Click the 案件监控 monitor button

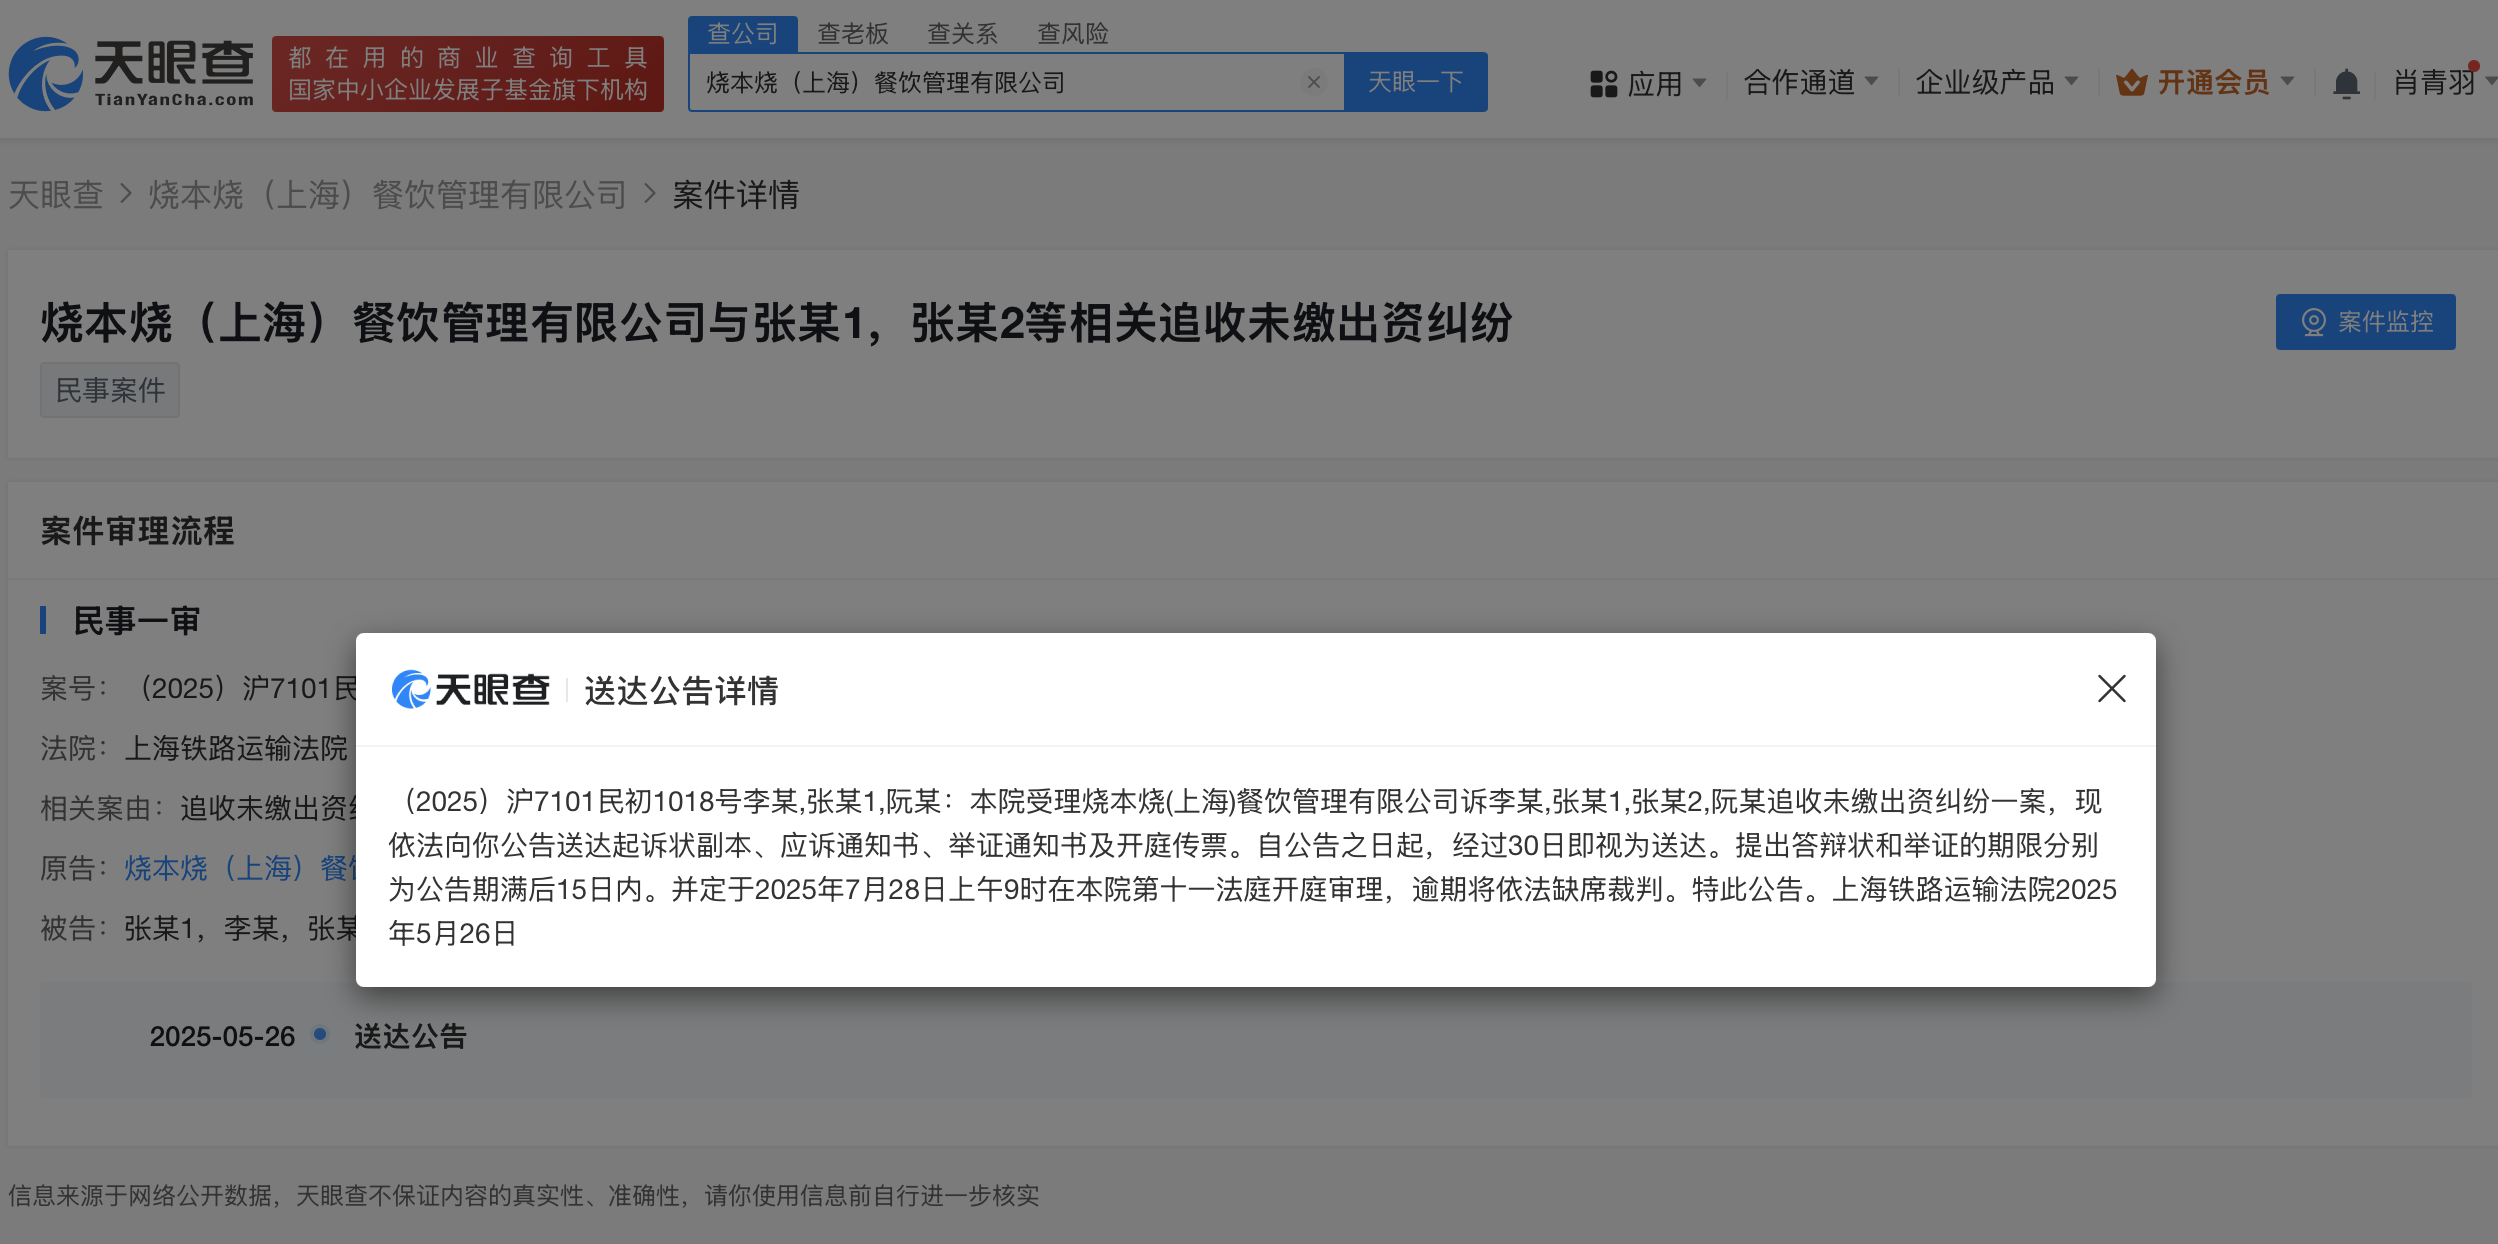click(x=2365, y=322)
